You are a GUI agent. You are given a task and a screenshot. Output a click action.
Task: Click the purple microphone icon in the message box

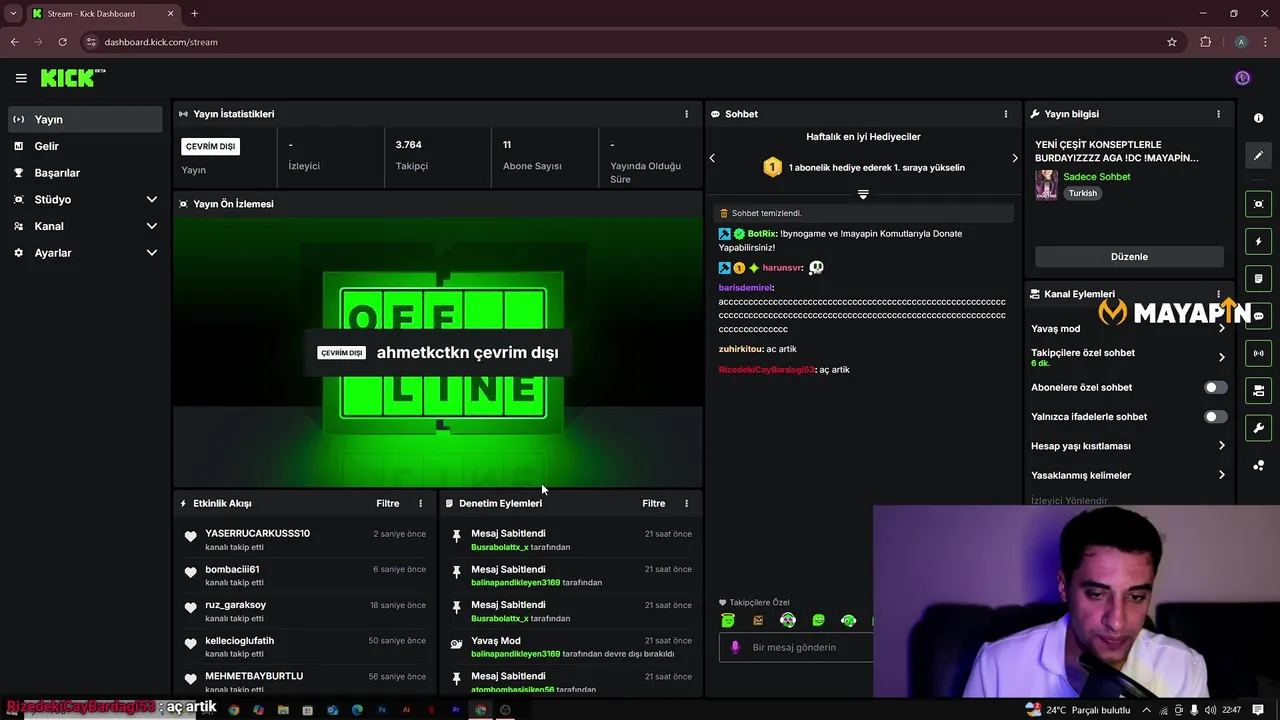(x=735, y=647)
